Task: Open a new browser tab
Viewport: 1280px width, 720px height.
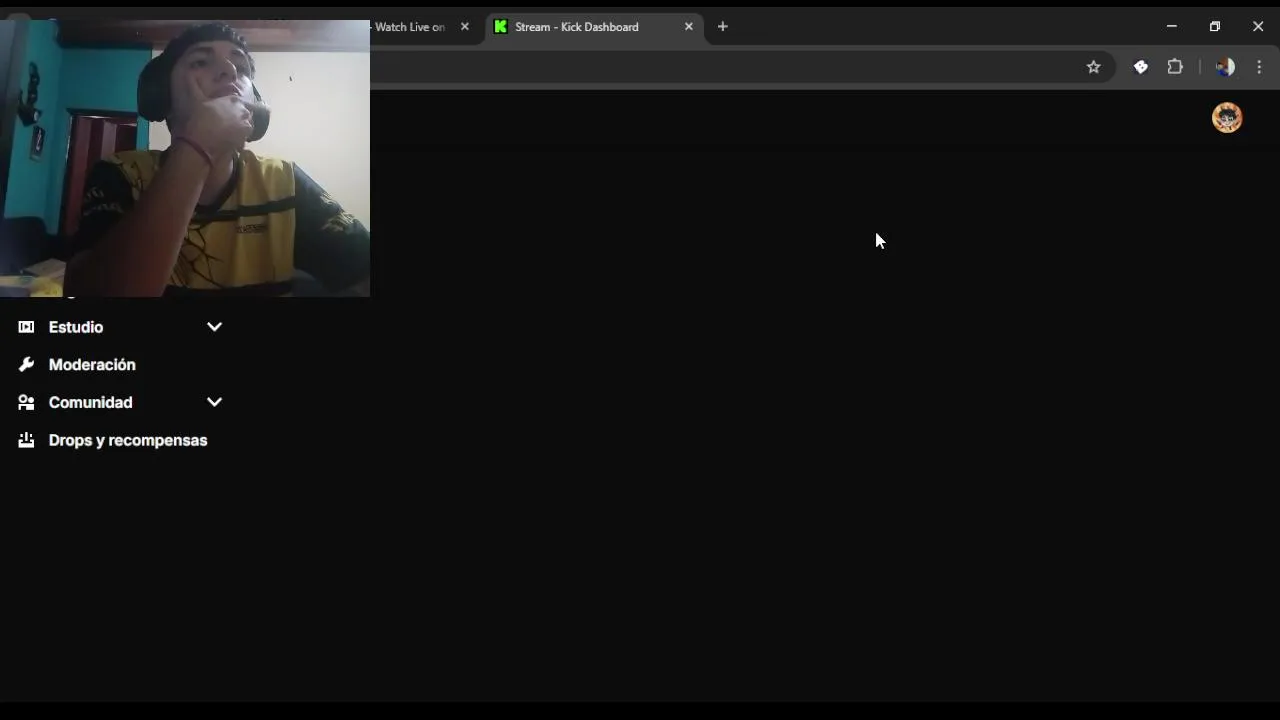Action: click(x=722, y=27)
